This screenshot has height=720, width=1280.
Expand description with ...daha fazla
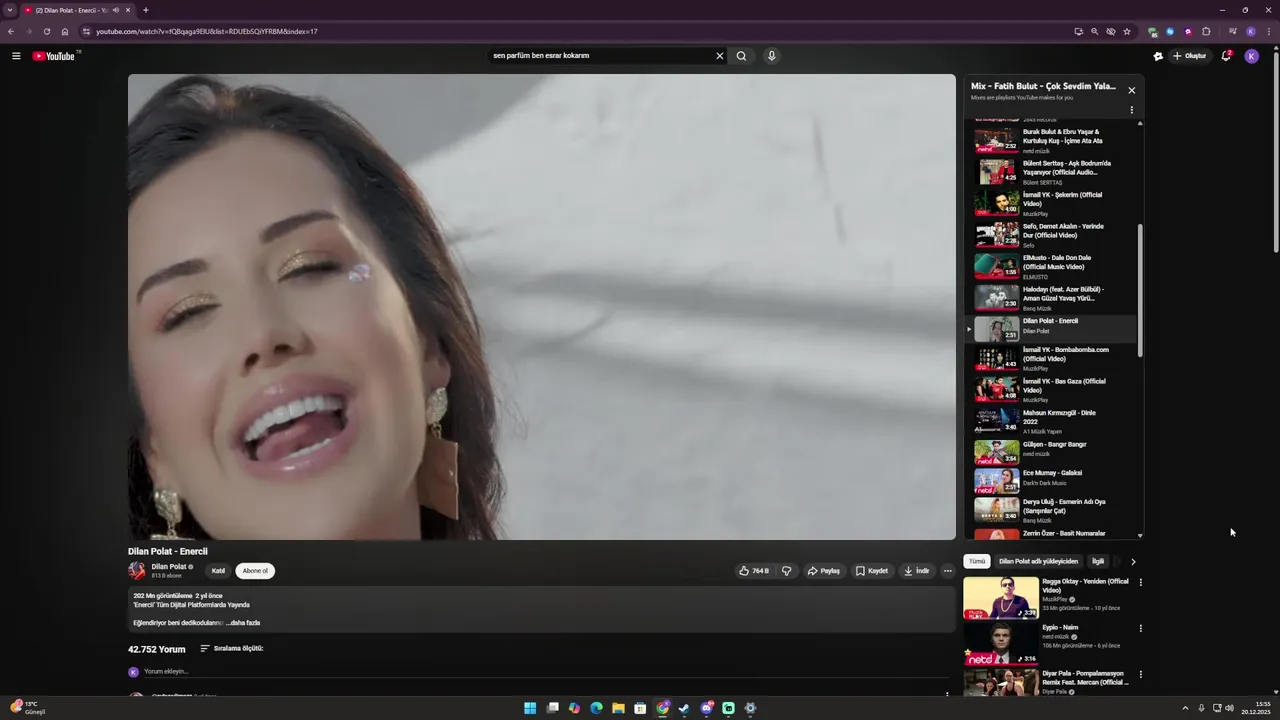pos(243,623)
